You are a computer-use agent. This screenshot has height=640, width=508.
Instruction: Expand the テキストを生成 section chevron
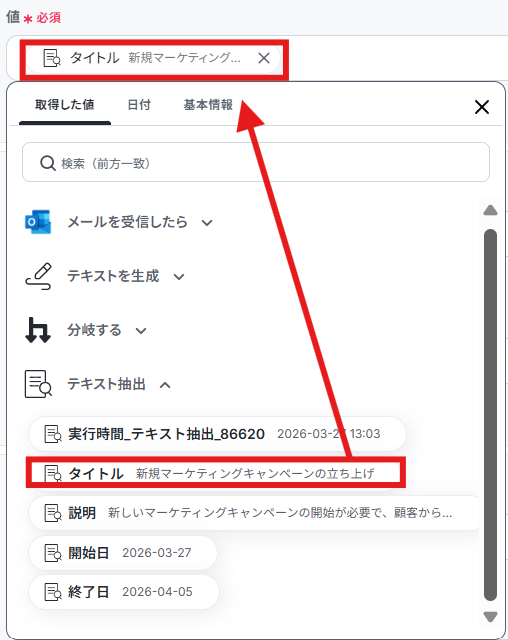point(179,277)
